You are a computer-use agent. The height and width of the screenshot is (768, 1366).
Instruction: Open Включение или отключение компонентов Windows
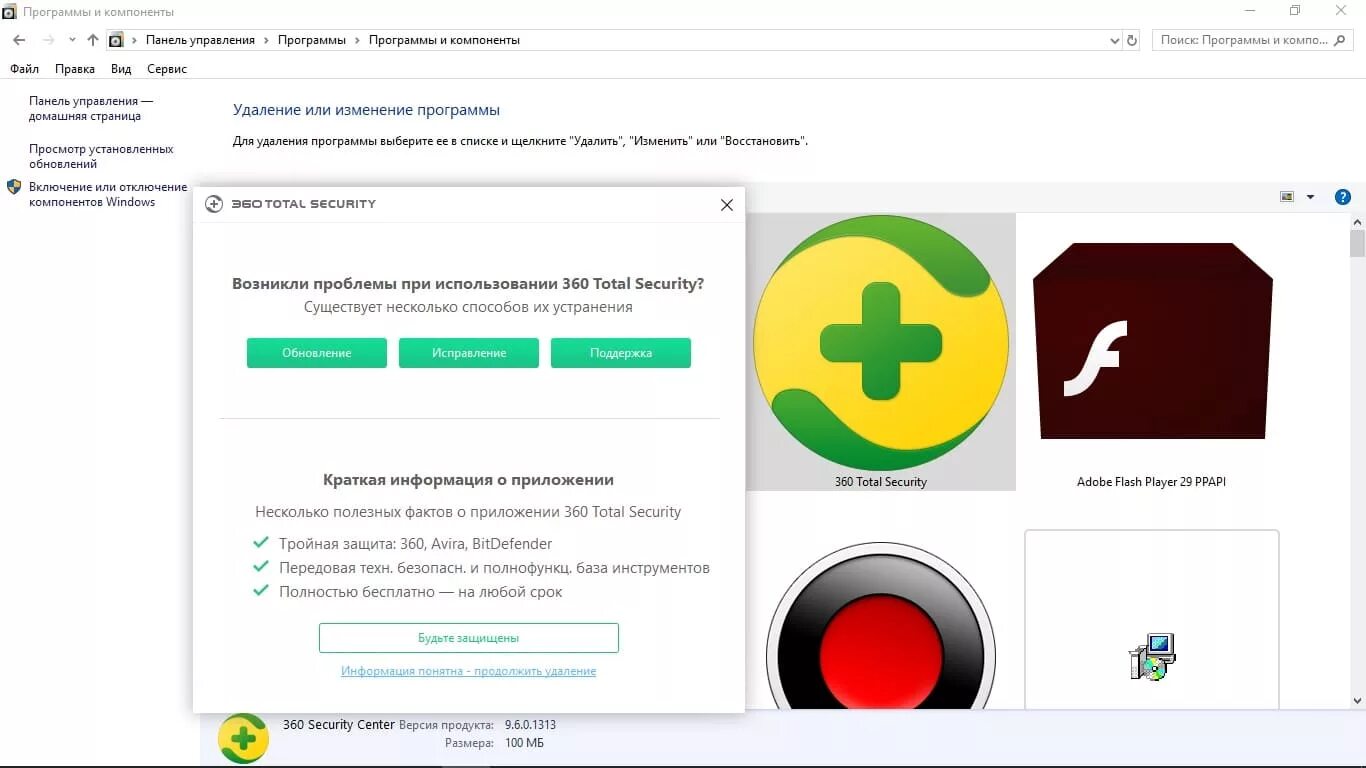[108, 194]
